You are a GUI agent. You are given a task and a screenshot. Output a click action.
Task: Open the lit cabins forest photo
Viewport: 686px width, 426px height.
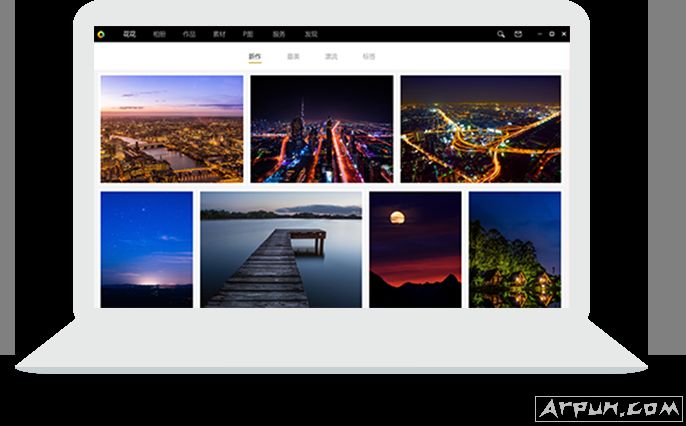pos(515,250)
